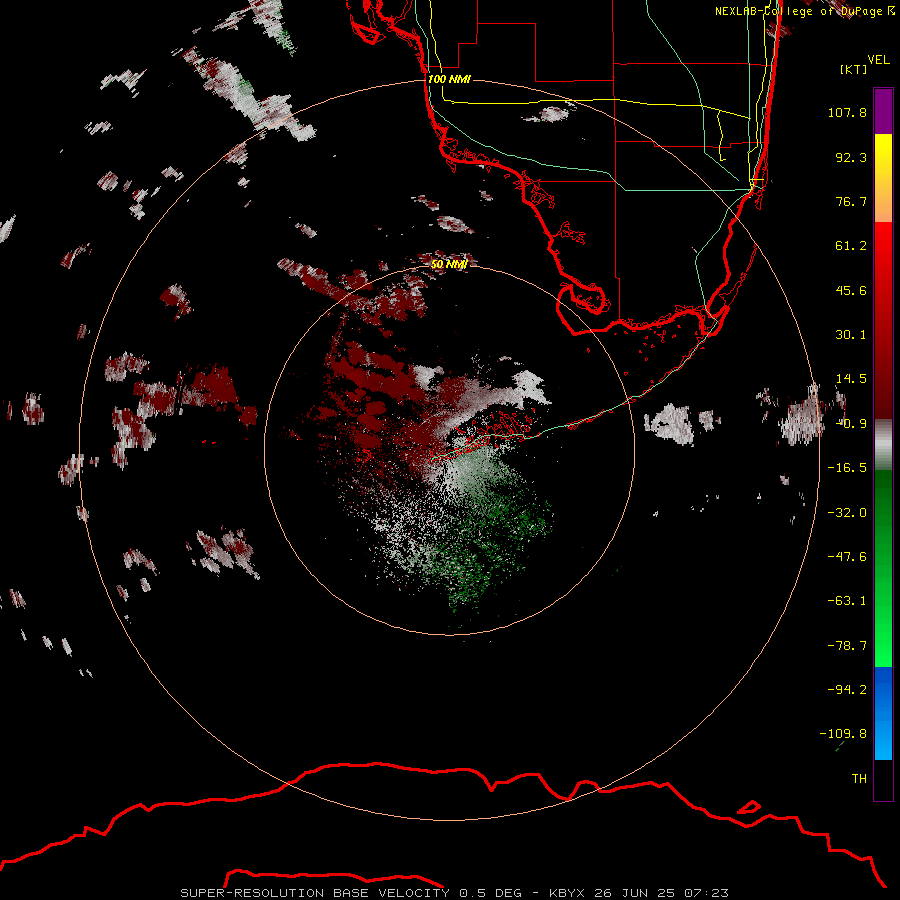Click the TH label below the scale
Viewport: 900px width, 900px height.
(859, 779)
